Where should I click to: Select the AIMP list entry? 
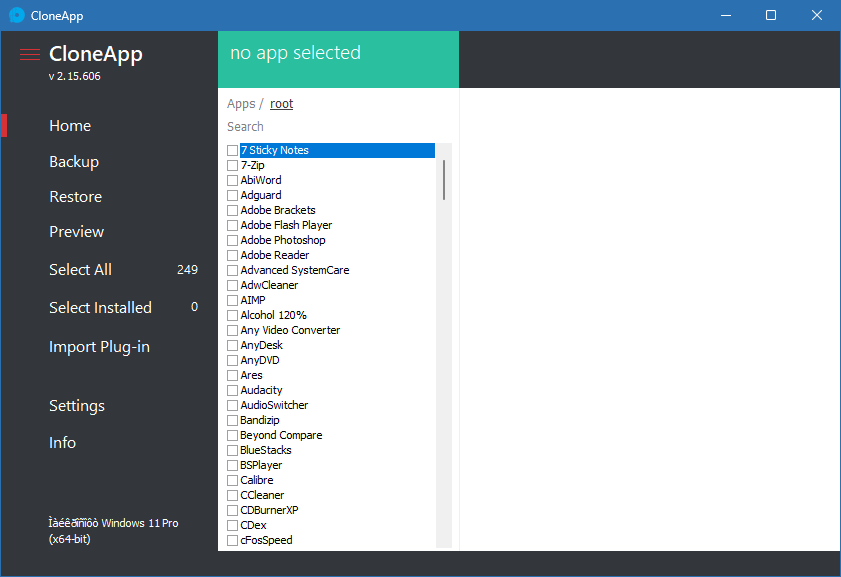(253, 300)
